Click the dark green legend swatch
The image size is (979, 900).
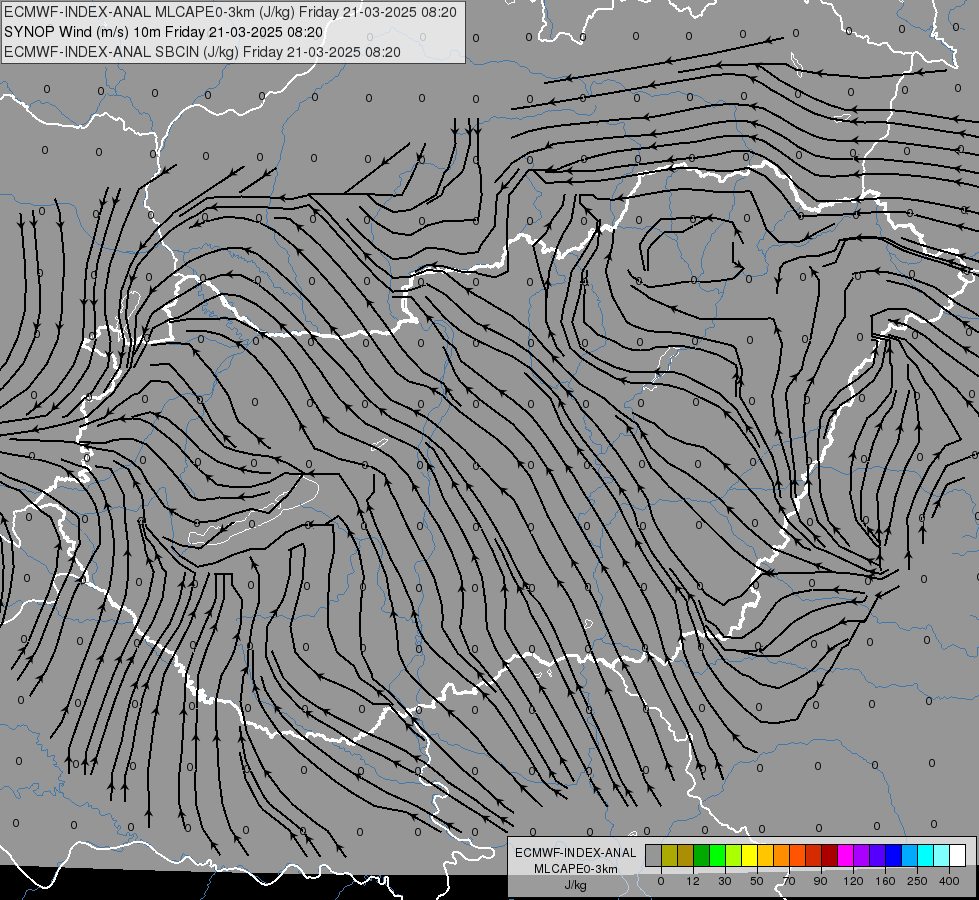[x=702, y=855]
